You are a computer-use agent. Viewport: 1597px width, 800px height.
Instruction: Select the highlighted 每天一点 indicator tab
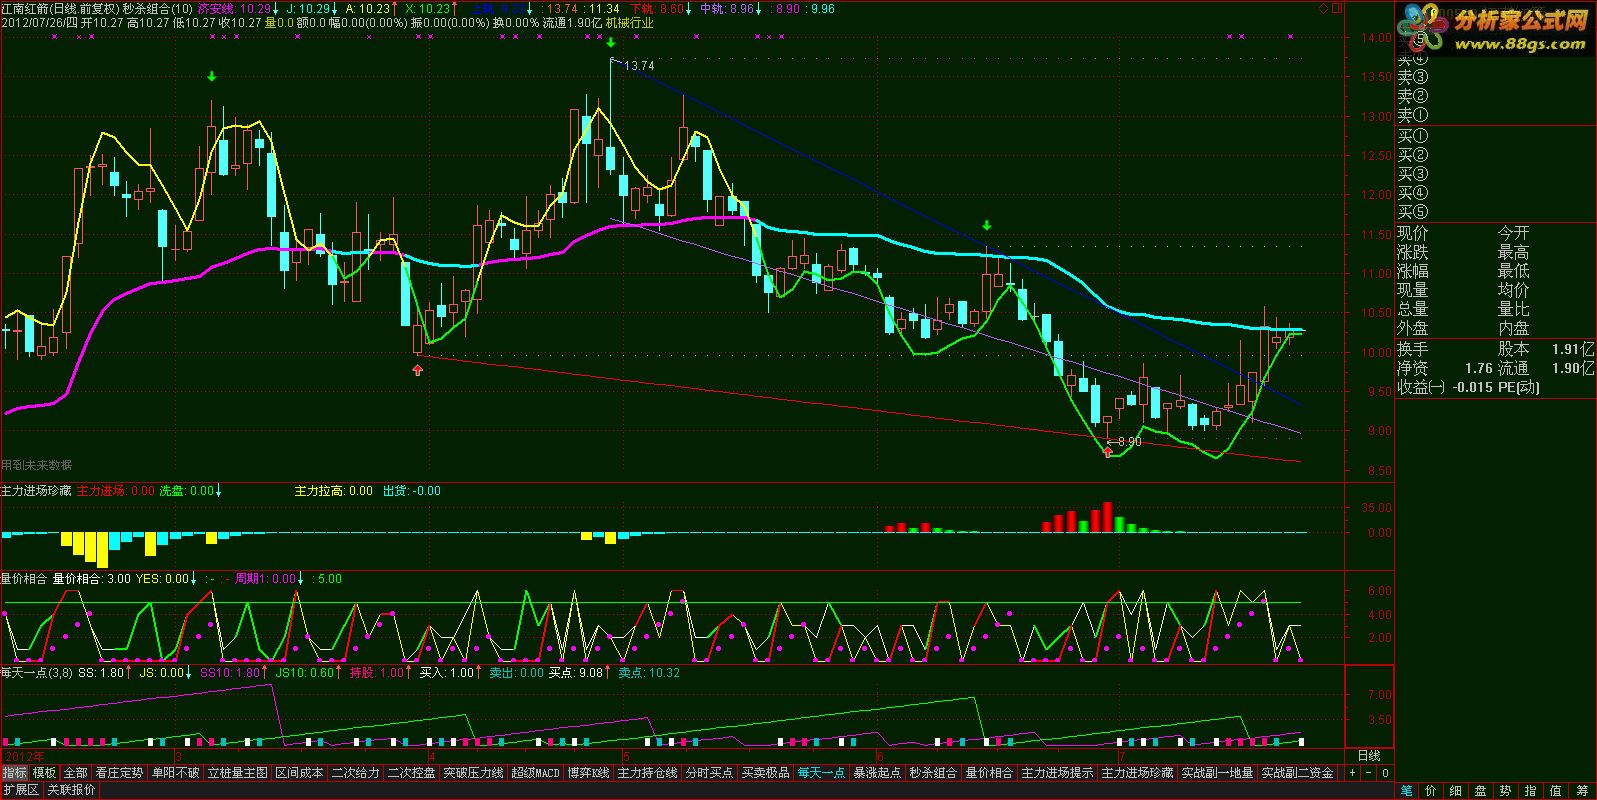coord(821,773)
